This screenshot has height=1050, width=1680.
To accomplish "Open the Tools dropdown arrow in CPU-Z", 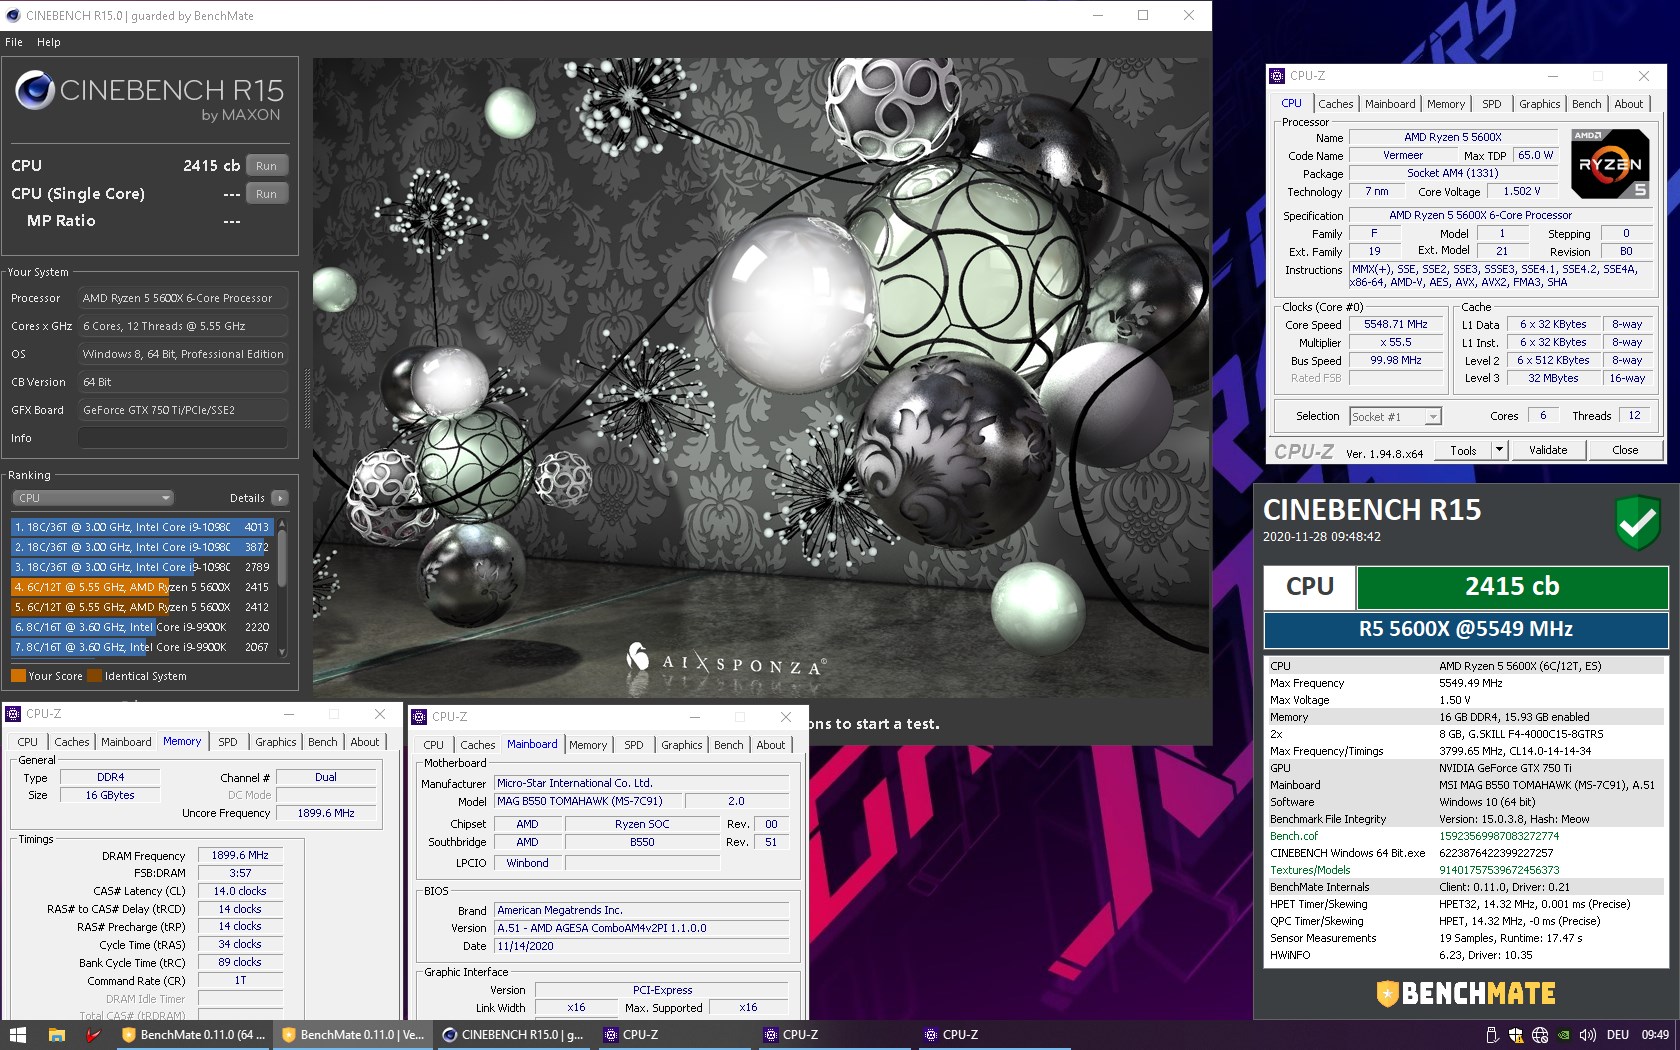I will coord(1499,451).
